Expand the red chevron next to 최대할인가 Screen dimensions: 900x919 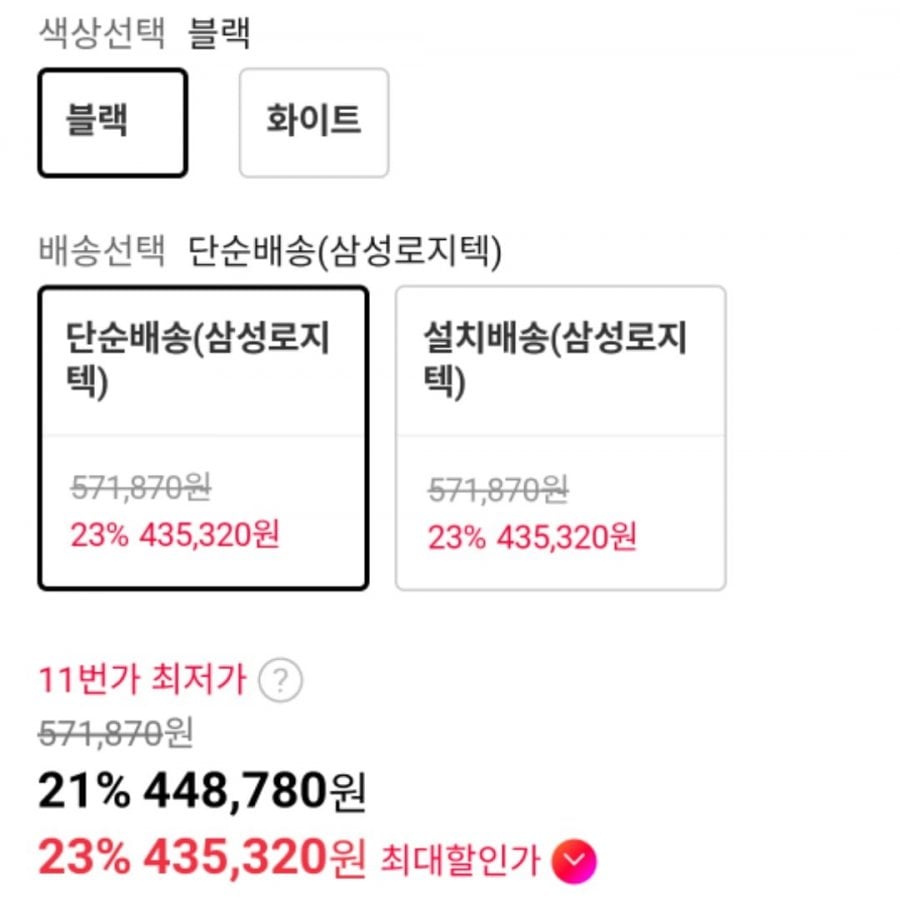(573, 860)
